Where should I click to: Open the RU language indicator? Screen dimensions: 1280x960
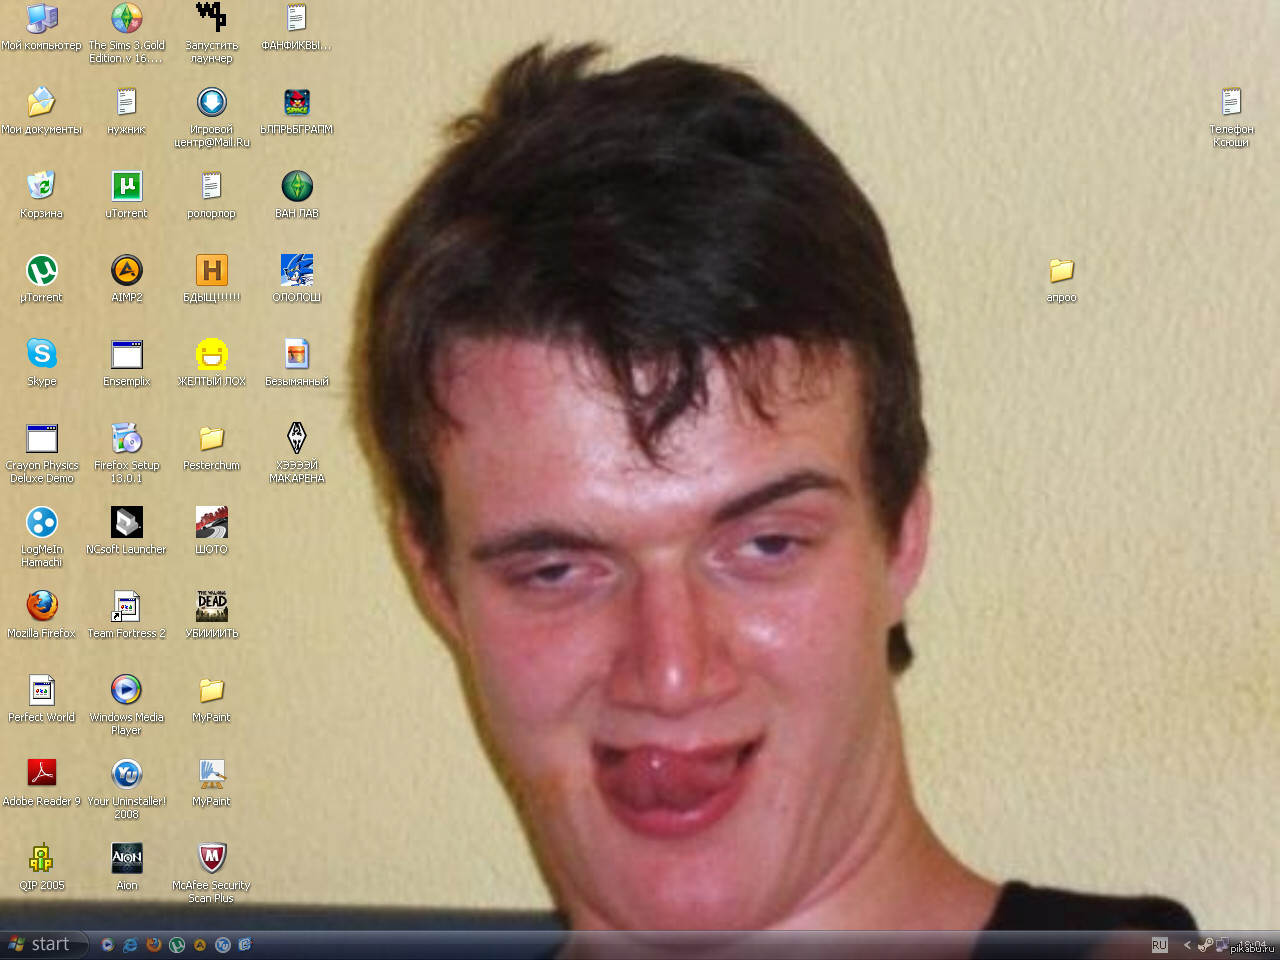(1160, 945)
